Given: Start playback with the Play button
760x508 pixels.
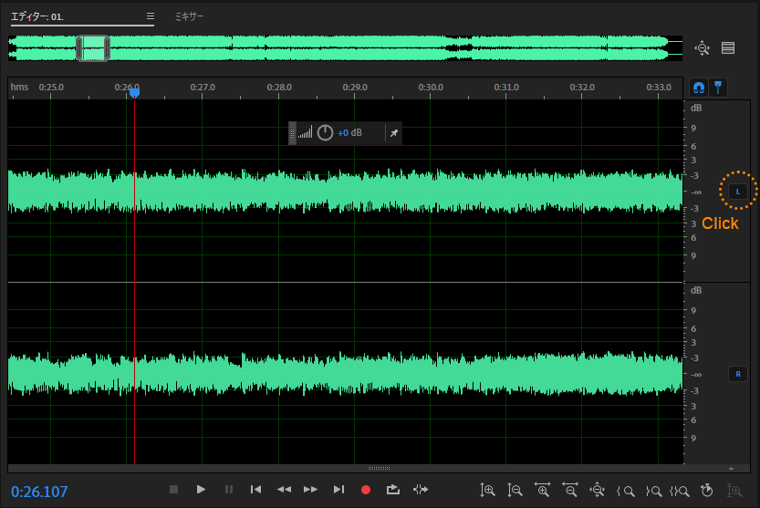Looking at the screenshot, I should pos(201,490).
